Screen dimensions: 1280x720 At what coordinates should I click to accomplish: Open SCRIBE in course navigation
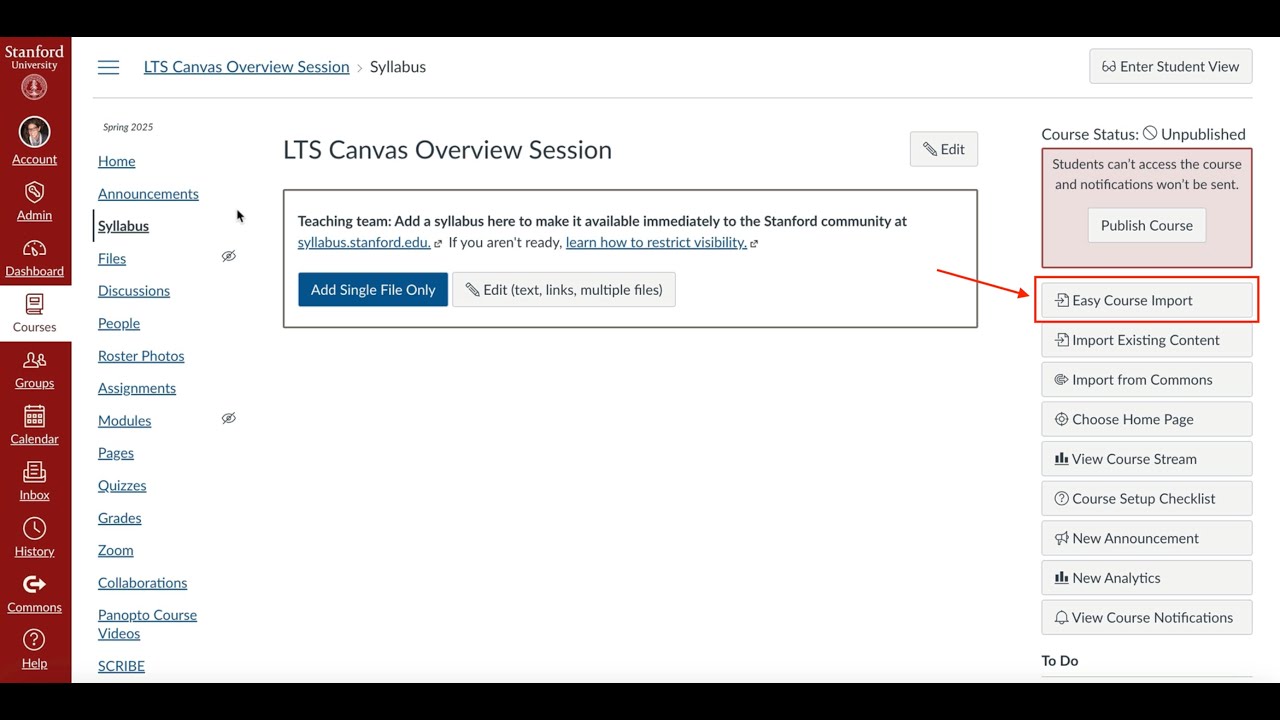click(x=121, y=666)
